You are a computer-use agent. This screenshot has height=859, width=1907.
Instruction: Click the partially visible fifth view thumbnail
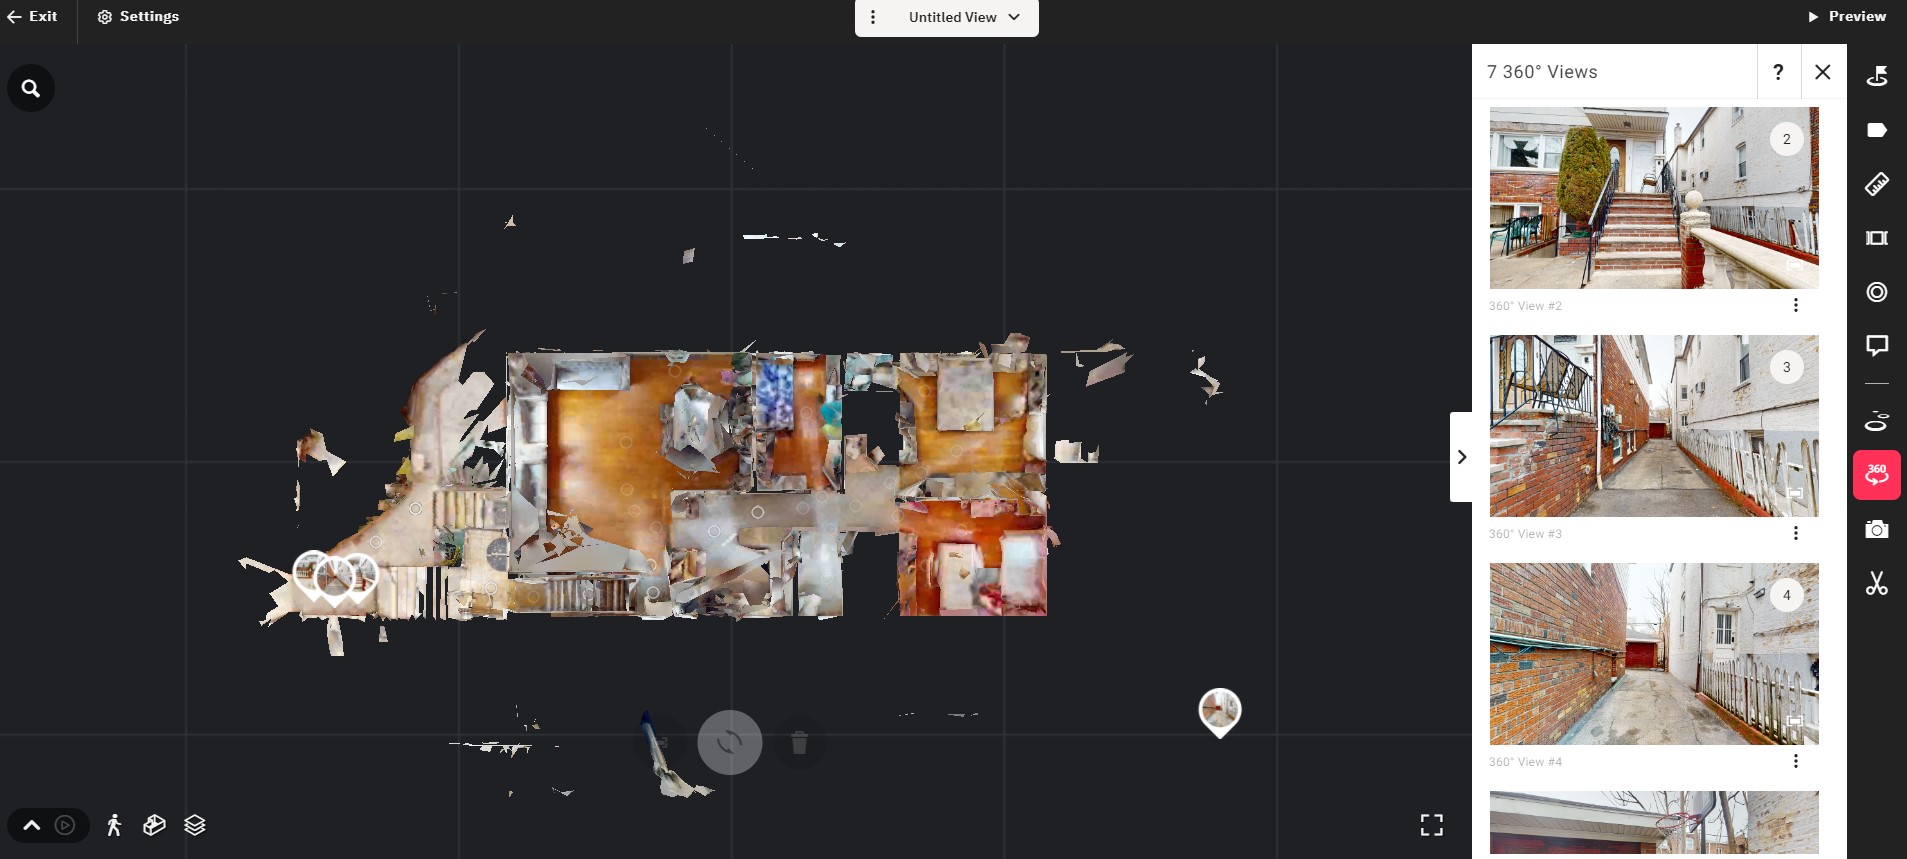(1654, 823)
